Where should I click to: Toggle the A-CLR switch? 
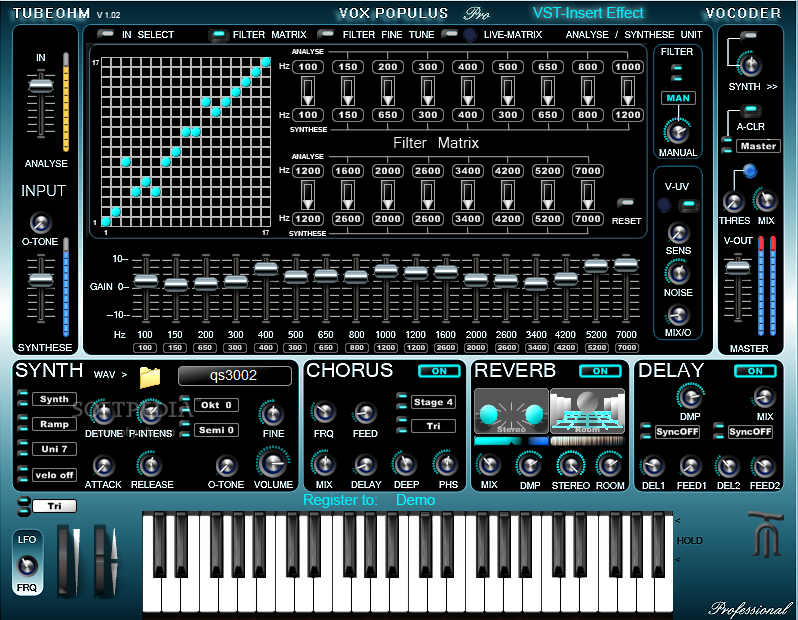751,109
